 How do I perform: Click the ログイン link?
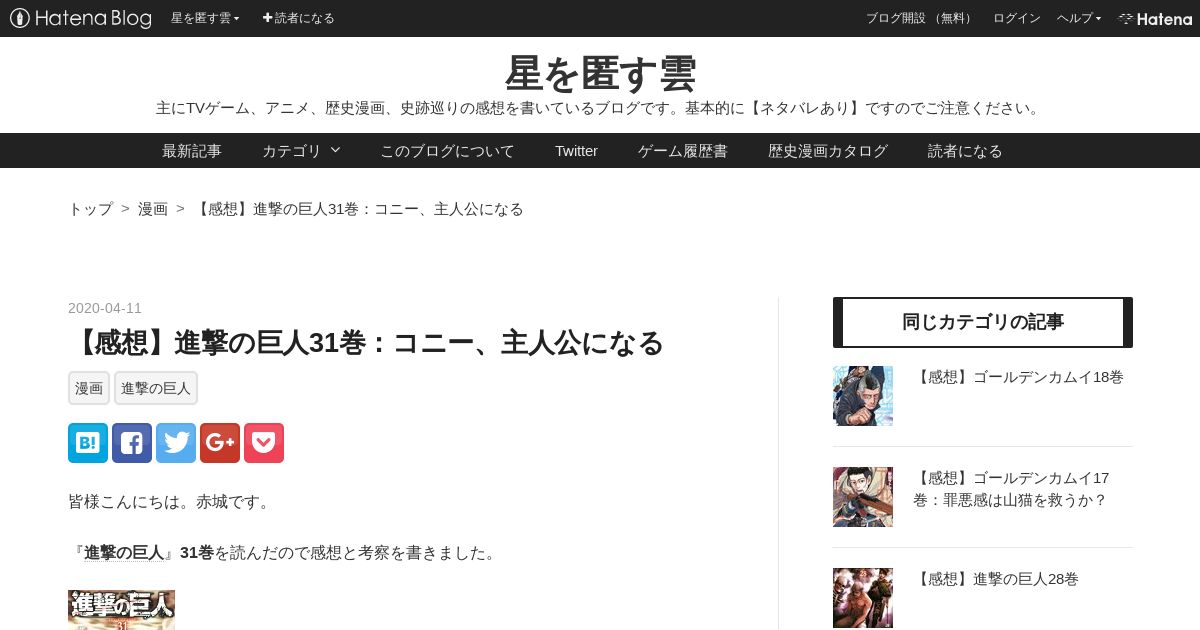click(1017, 18)
